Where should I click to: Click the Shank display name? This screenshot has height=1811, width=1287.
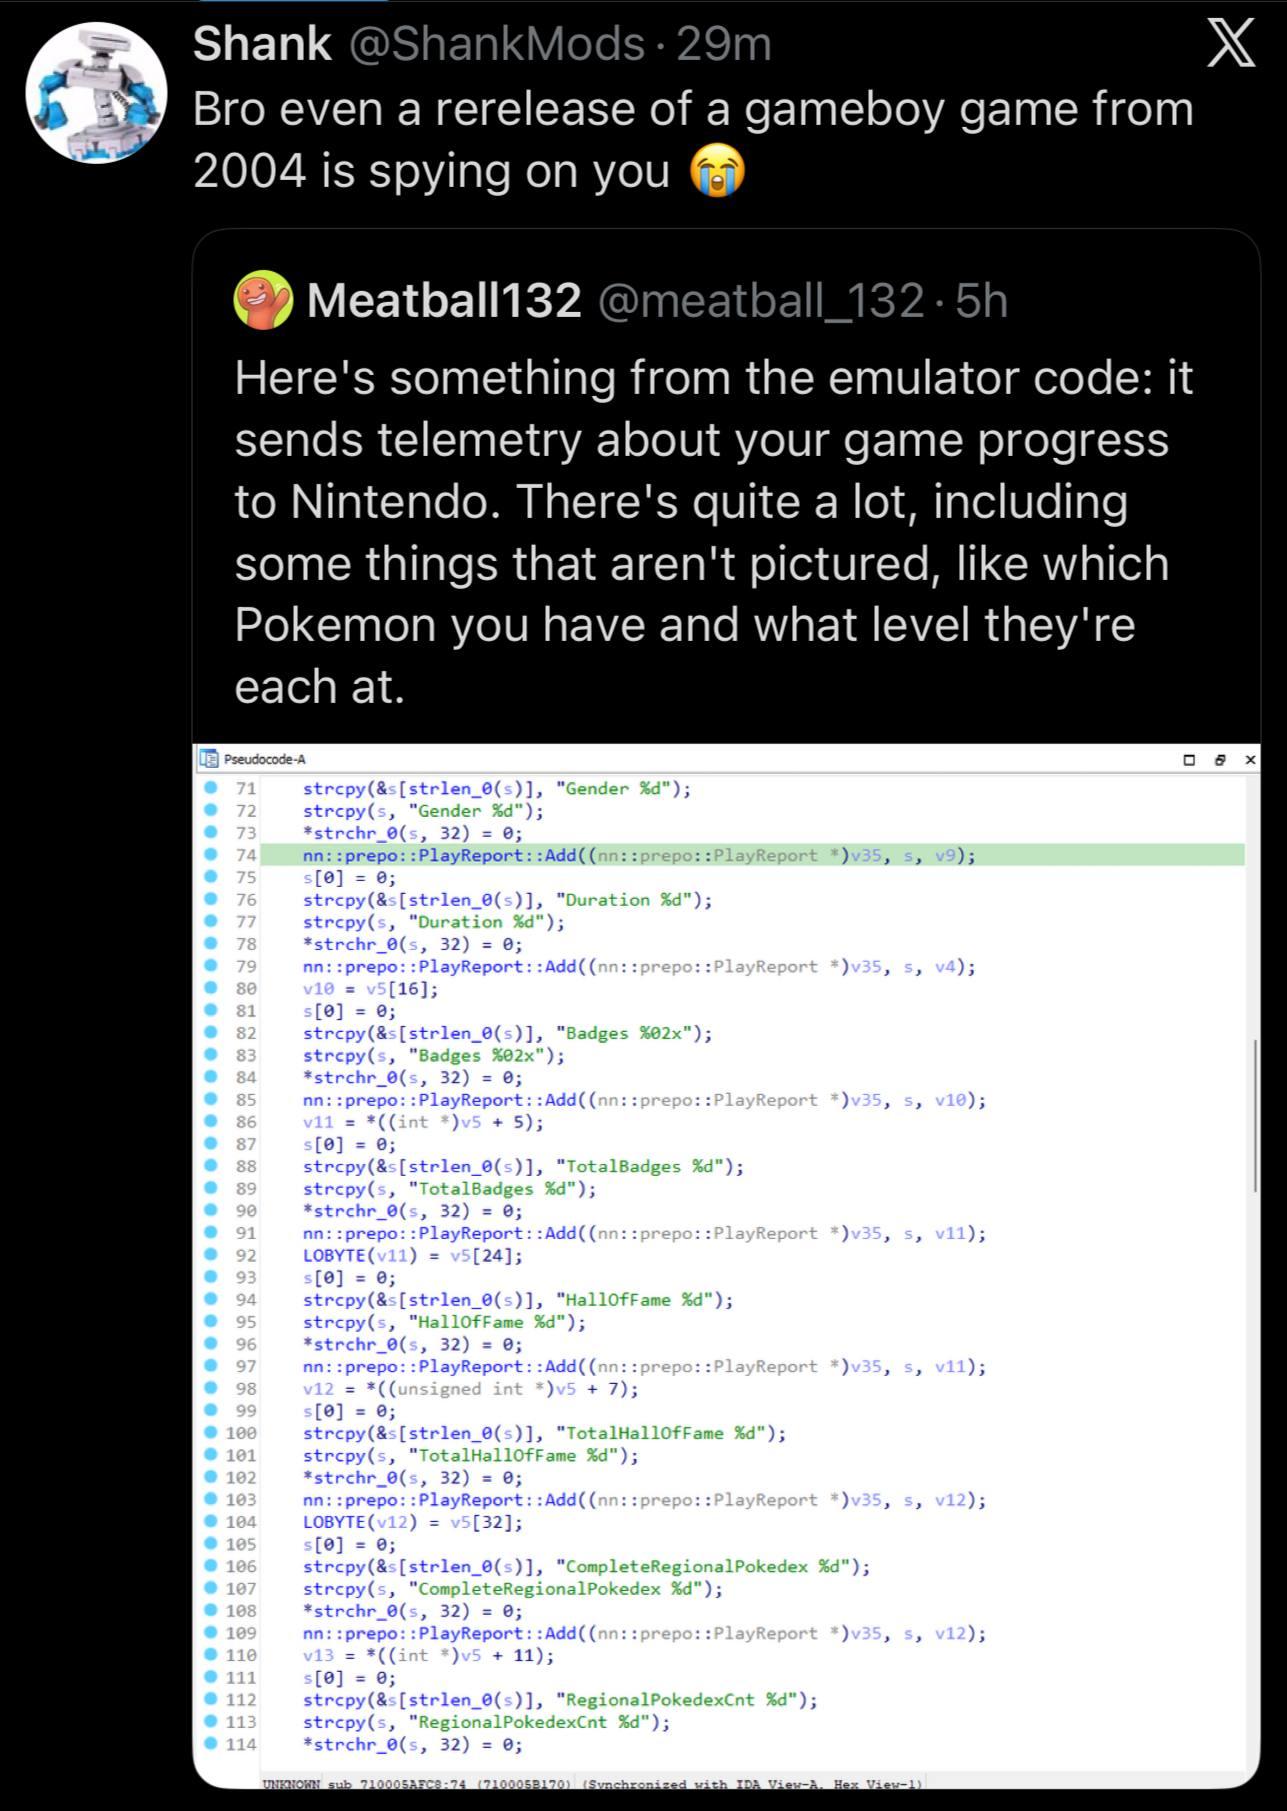[261, 44]
